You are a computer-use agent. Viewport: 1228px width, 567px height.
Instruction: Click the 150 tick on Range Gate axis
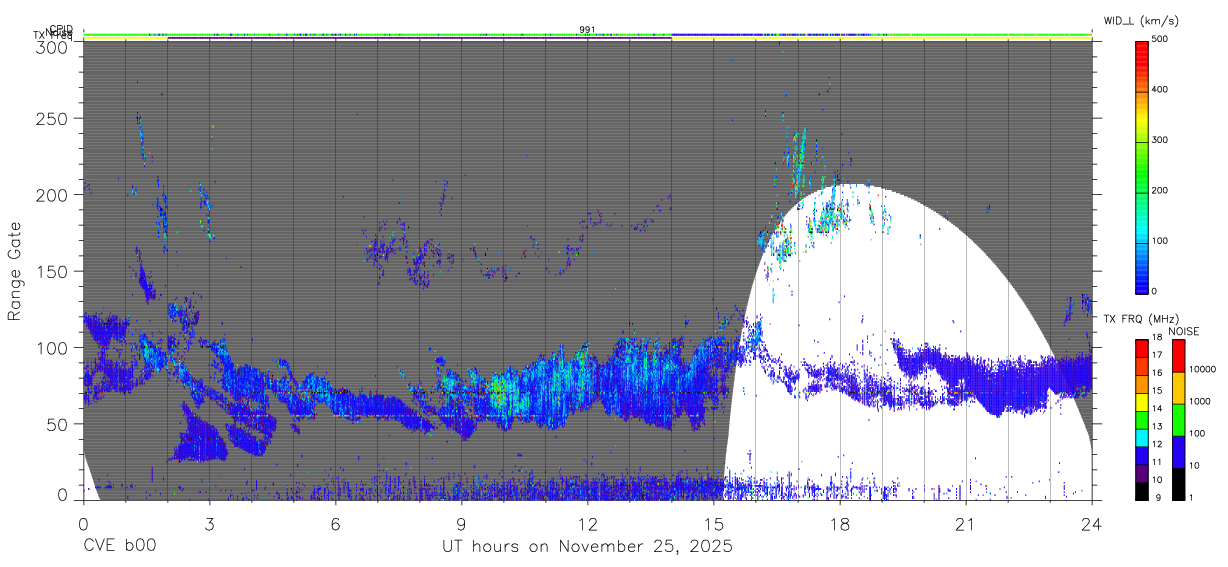(52, 271)
